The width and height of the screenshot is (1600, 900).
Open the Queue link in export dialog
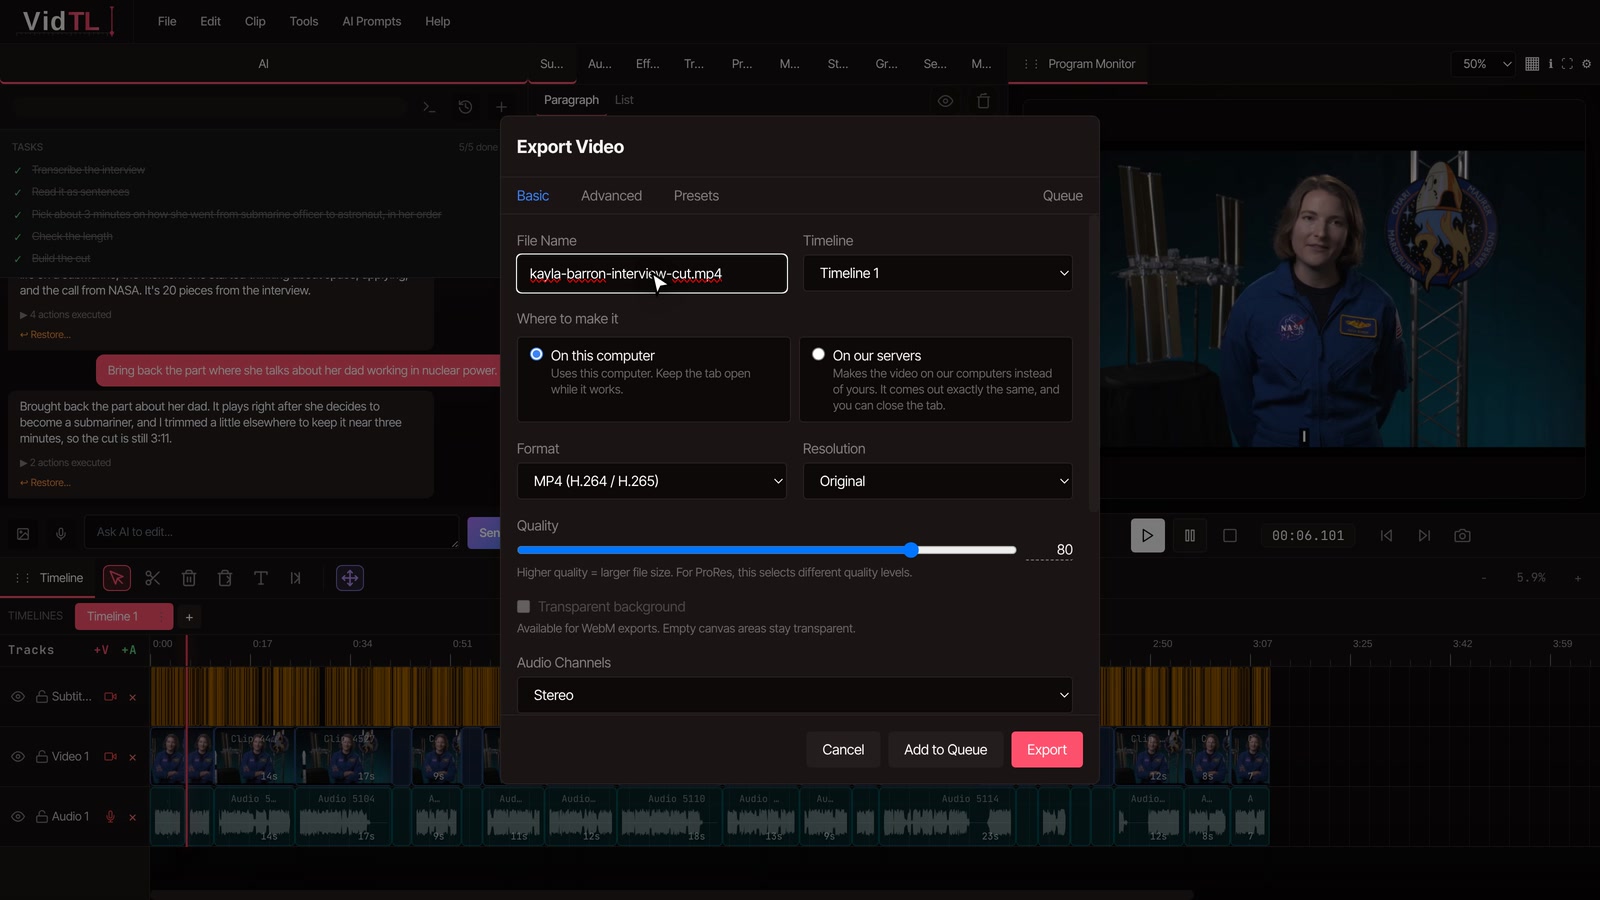(x=1062, y=196)
